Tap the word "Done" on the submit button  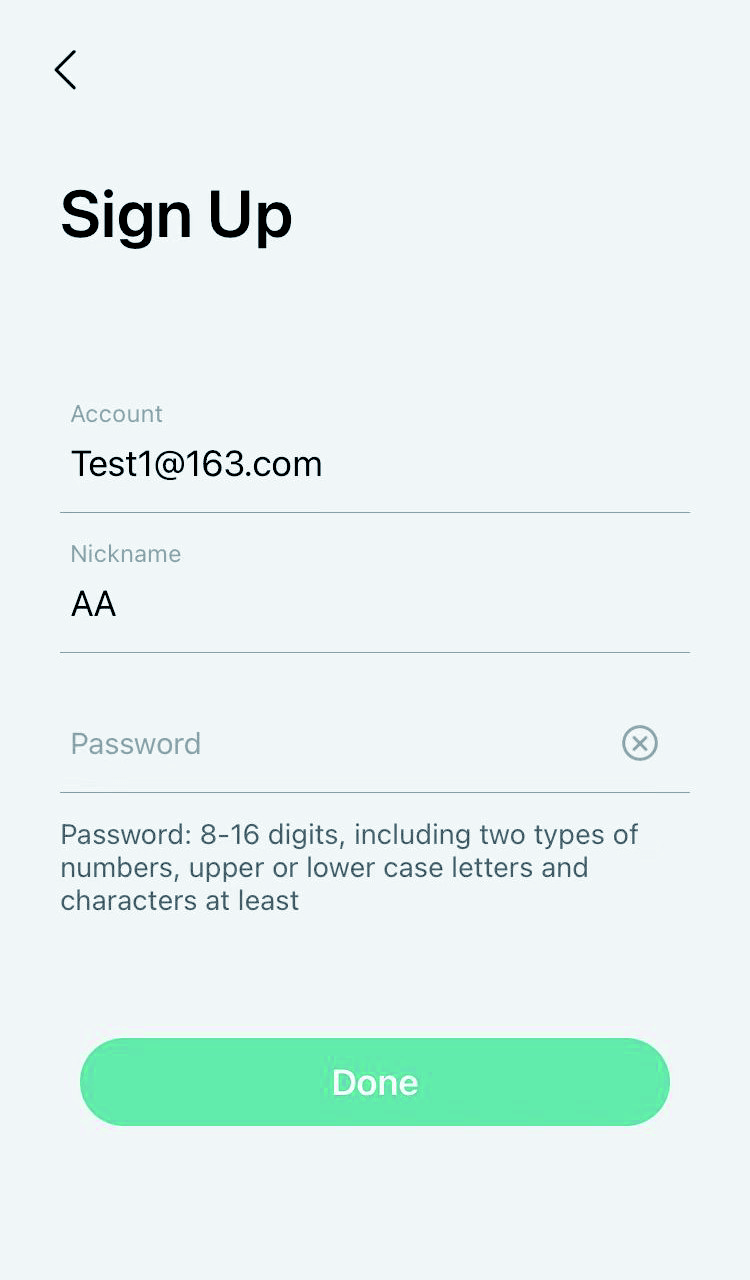[x=375, y=1082]
